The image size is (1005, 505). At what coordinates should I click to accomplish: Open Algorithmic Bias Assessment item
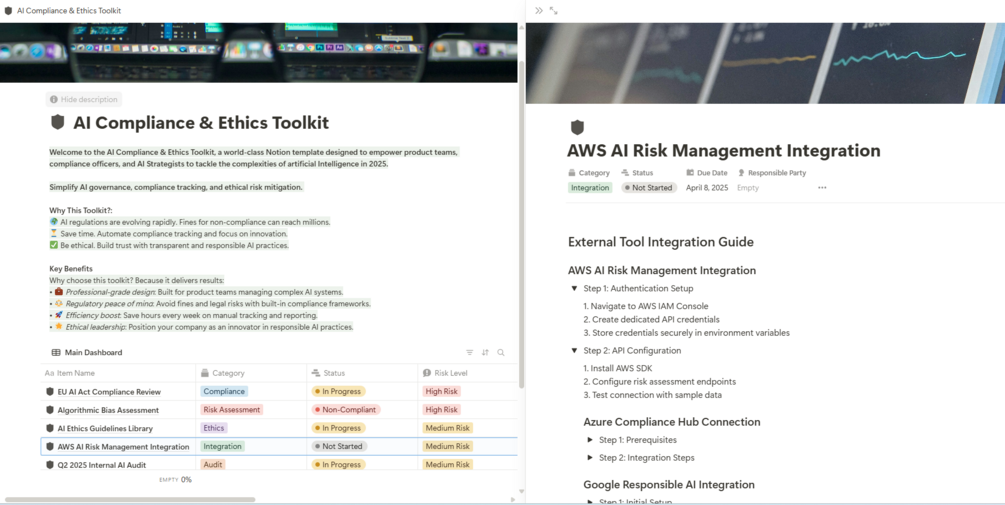click(x=108, y=410)
